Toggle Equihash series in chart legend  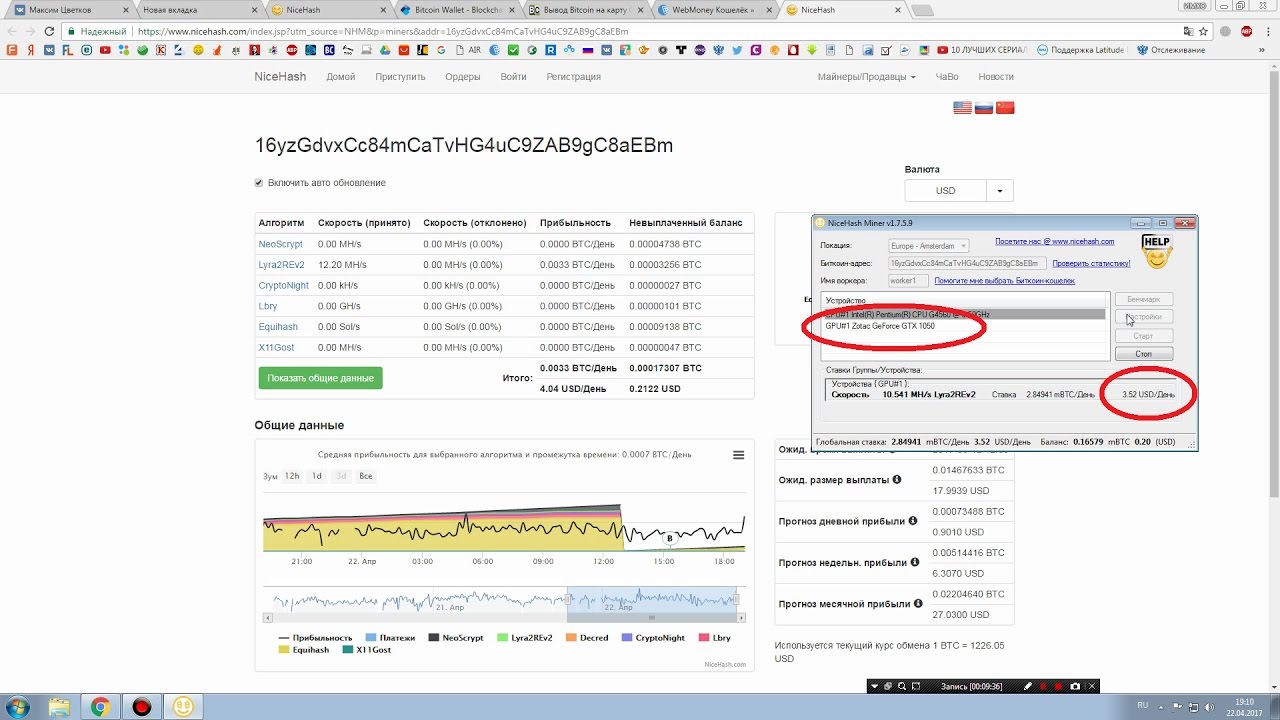click(x=303, y=650)
